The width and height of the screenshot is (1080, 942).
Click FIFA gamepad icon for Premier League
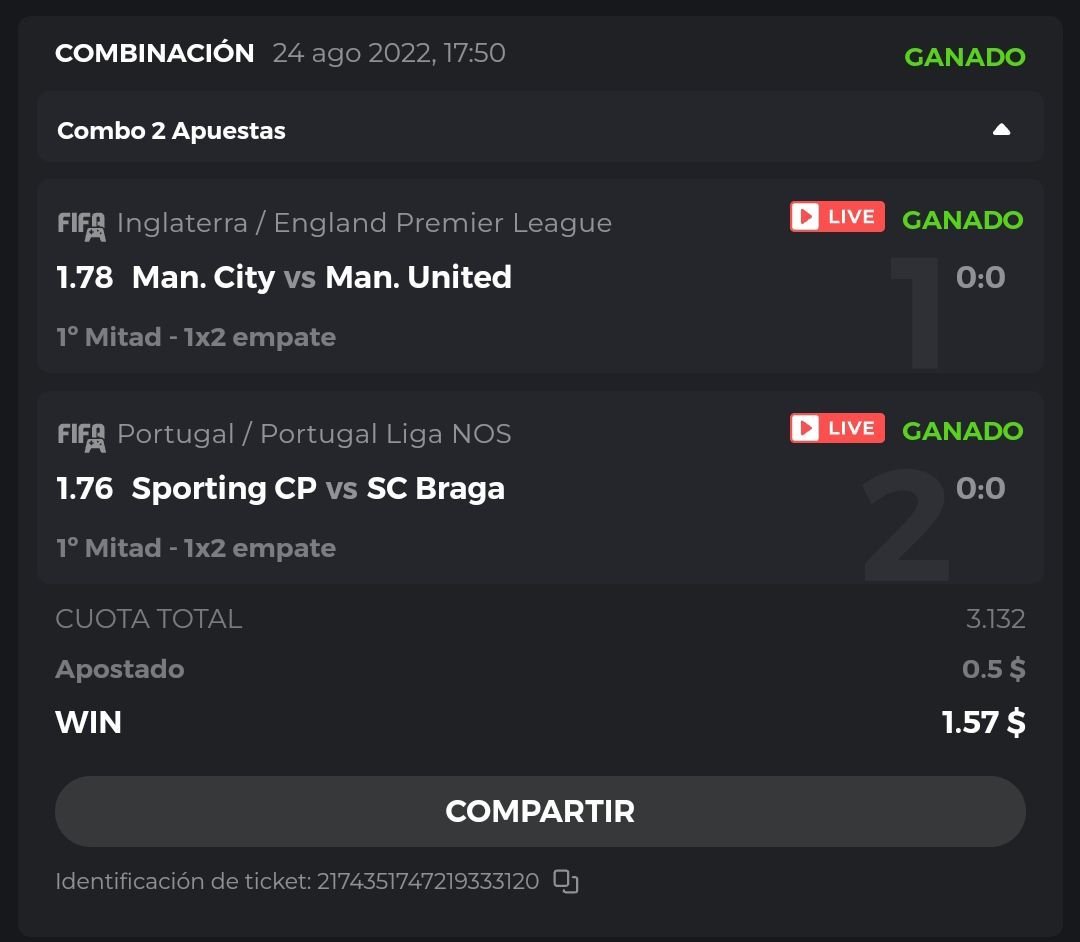click(81, 225)
